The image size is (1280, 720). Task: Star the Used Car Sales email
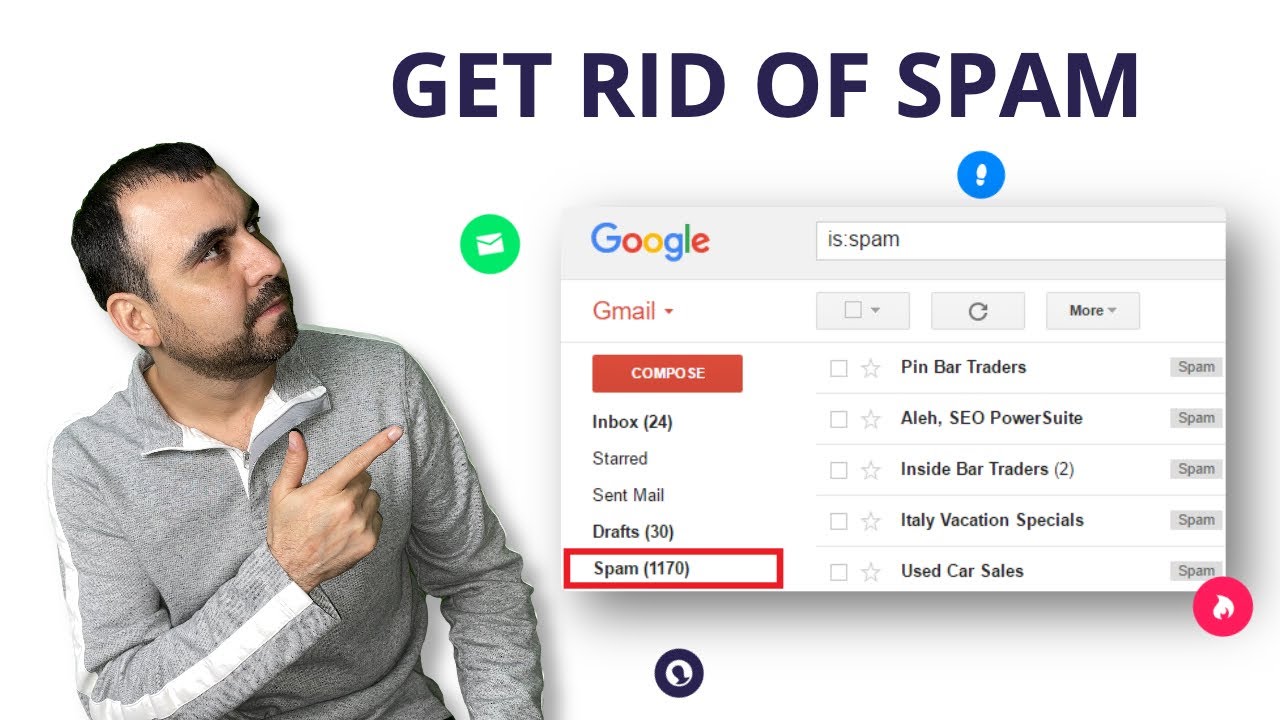point(870,572)
